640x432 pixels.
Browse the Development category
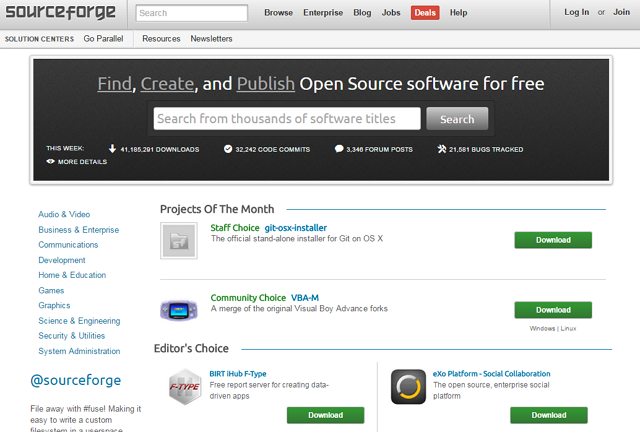click(62, 260)
